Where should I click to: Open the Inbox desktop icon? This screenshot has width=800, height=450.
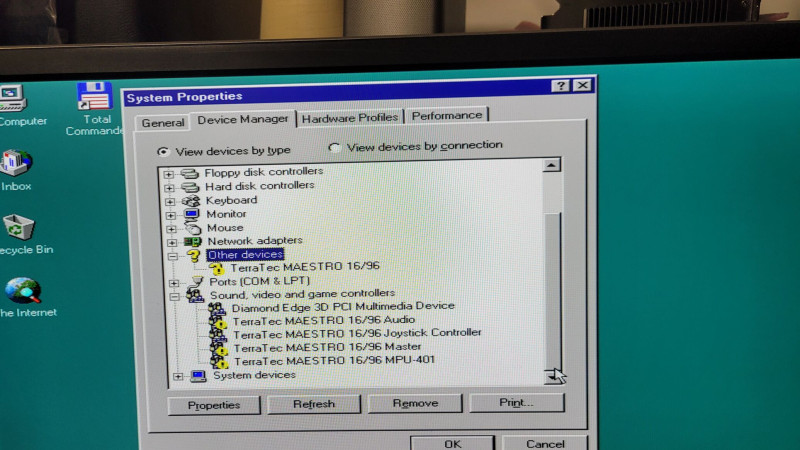pyautogui.click(x=16, y=170)
